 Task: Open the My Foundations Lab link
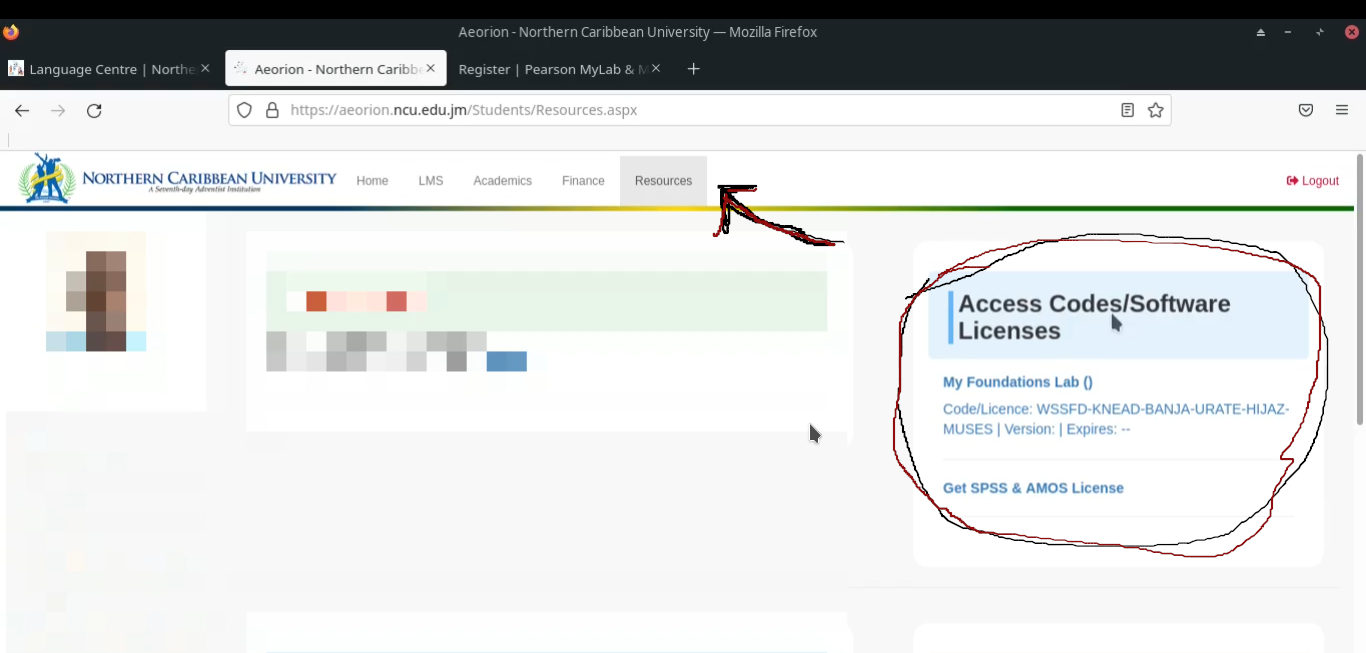coord(1017,382)
